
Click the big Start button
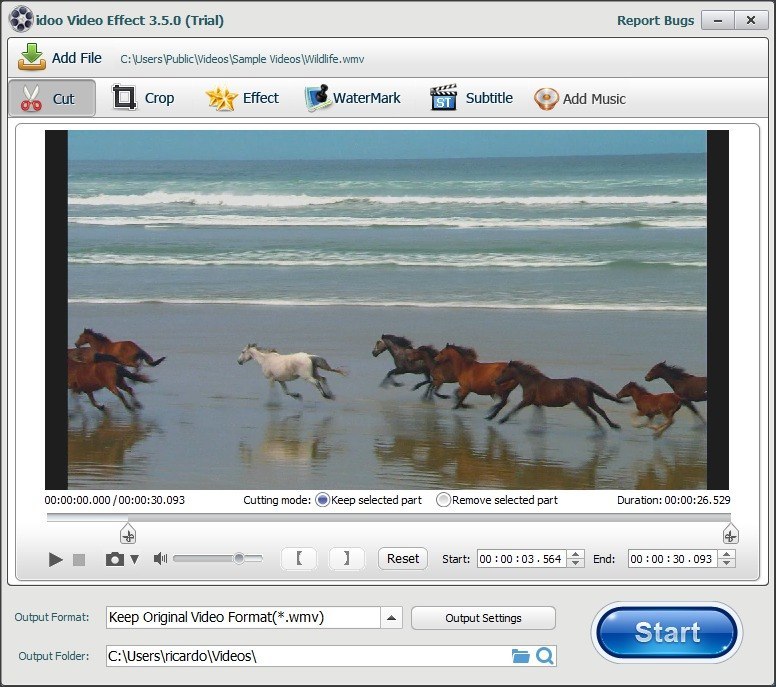coord(667,632)
